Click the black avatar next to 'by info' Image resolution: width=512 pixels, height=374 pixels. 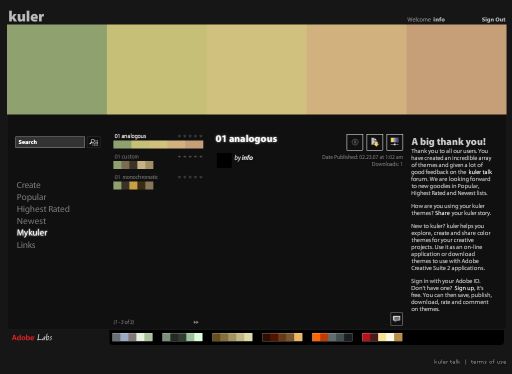tap(224, 160)
